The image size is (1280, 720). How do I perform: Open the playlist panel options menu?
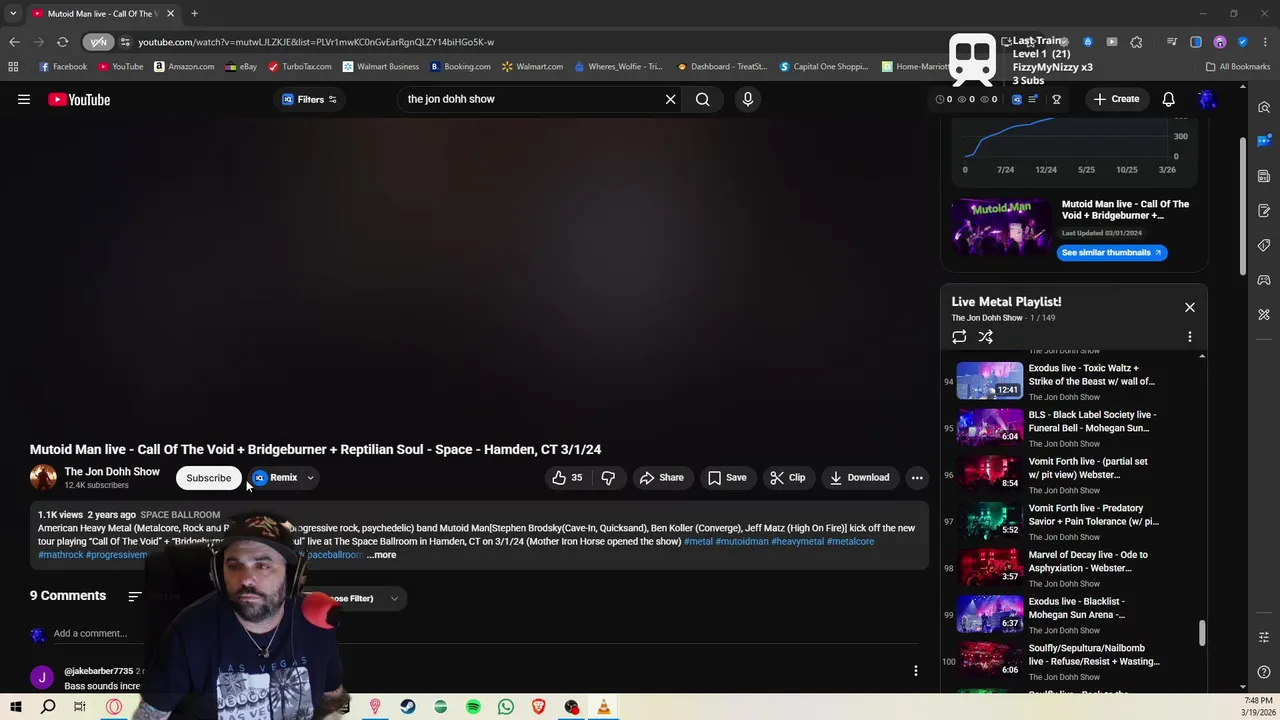click(x=1189, y=337)
